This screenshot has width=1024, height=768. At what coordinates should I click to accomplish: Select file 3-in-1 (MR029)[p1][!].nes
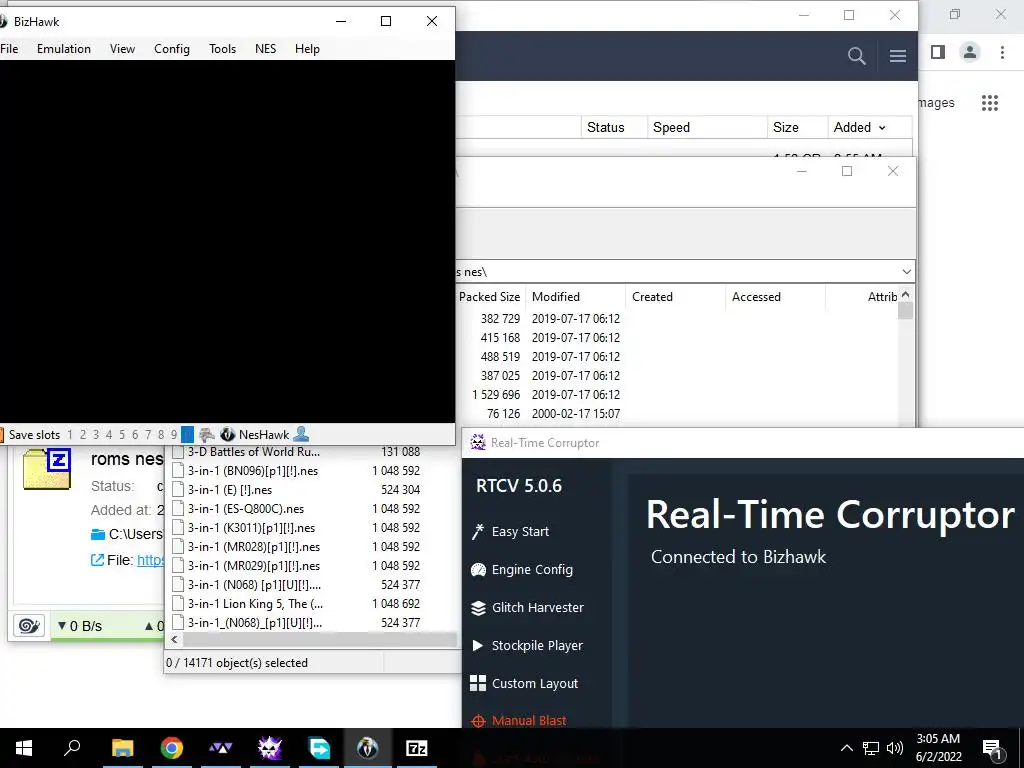[x=253, y=566]
